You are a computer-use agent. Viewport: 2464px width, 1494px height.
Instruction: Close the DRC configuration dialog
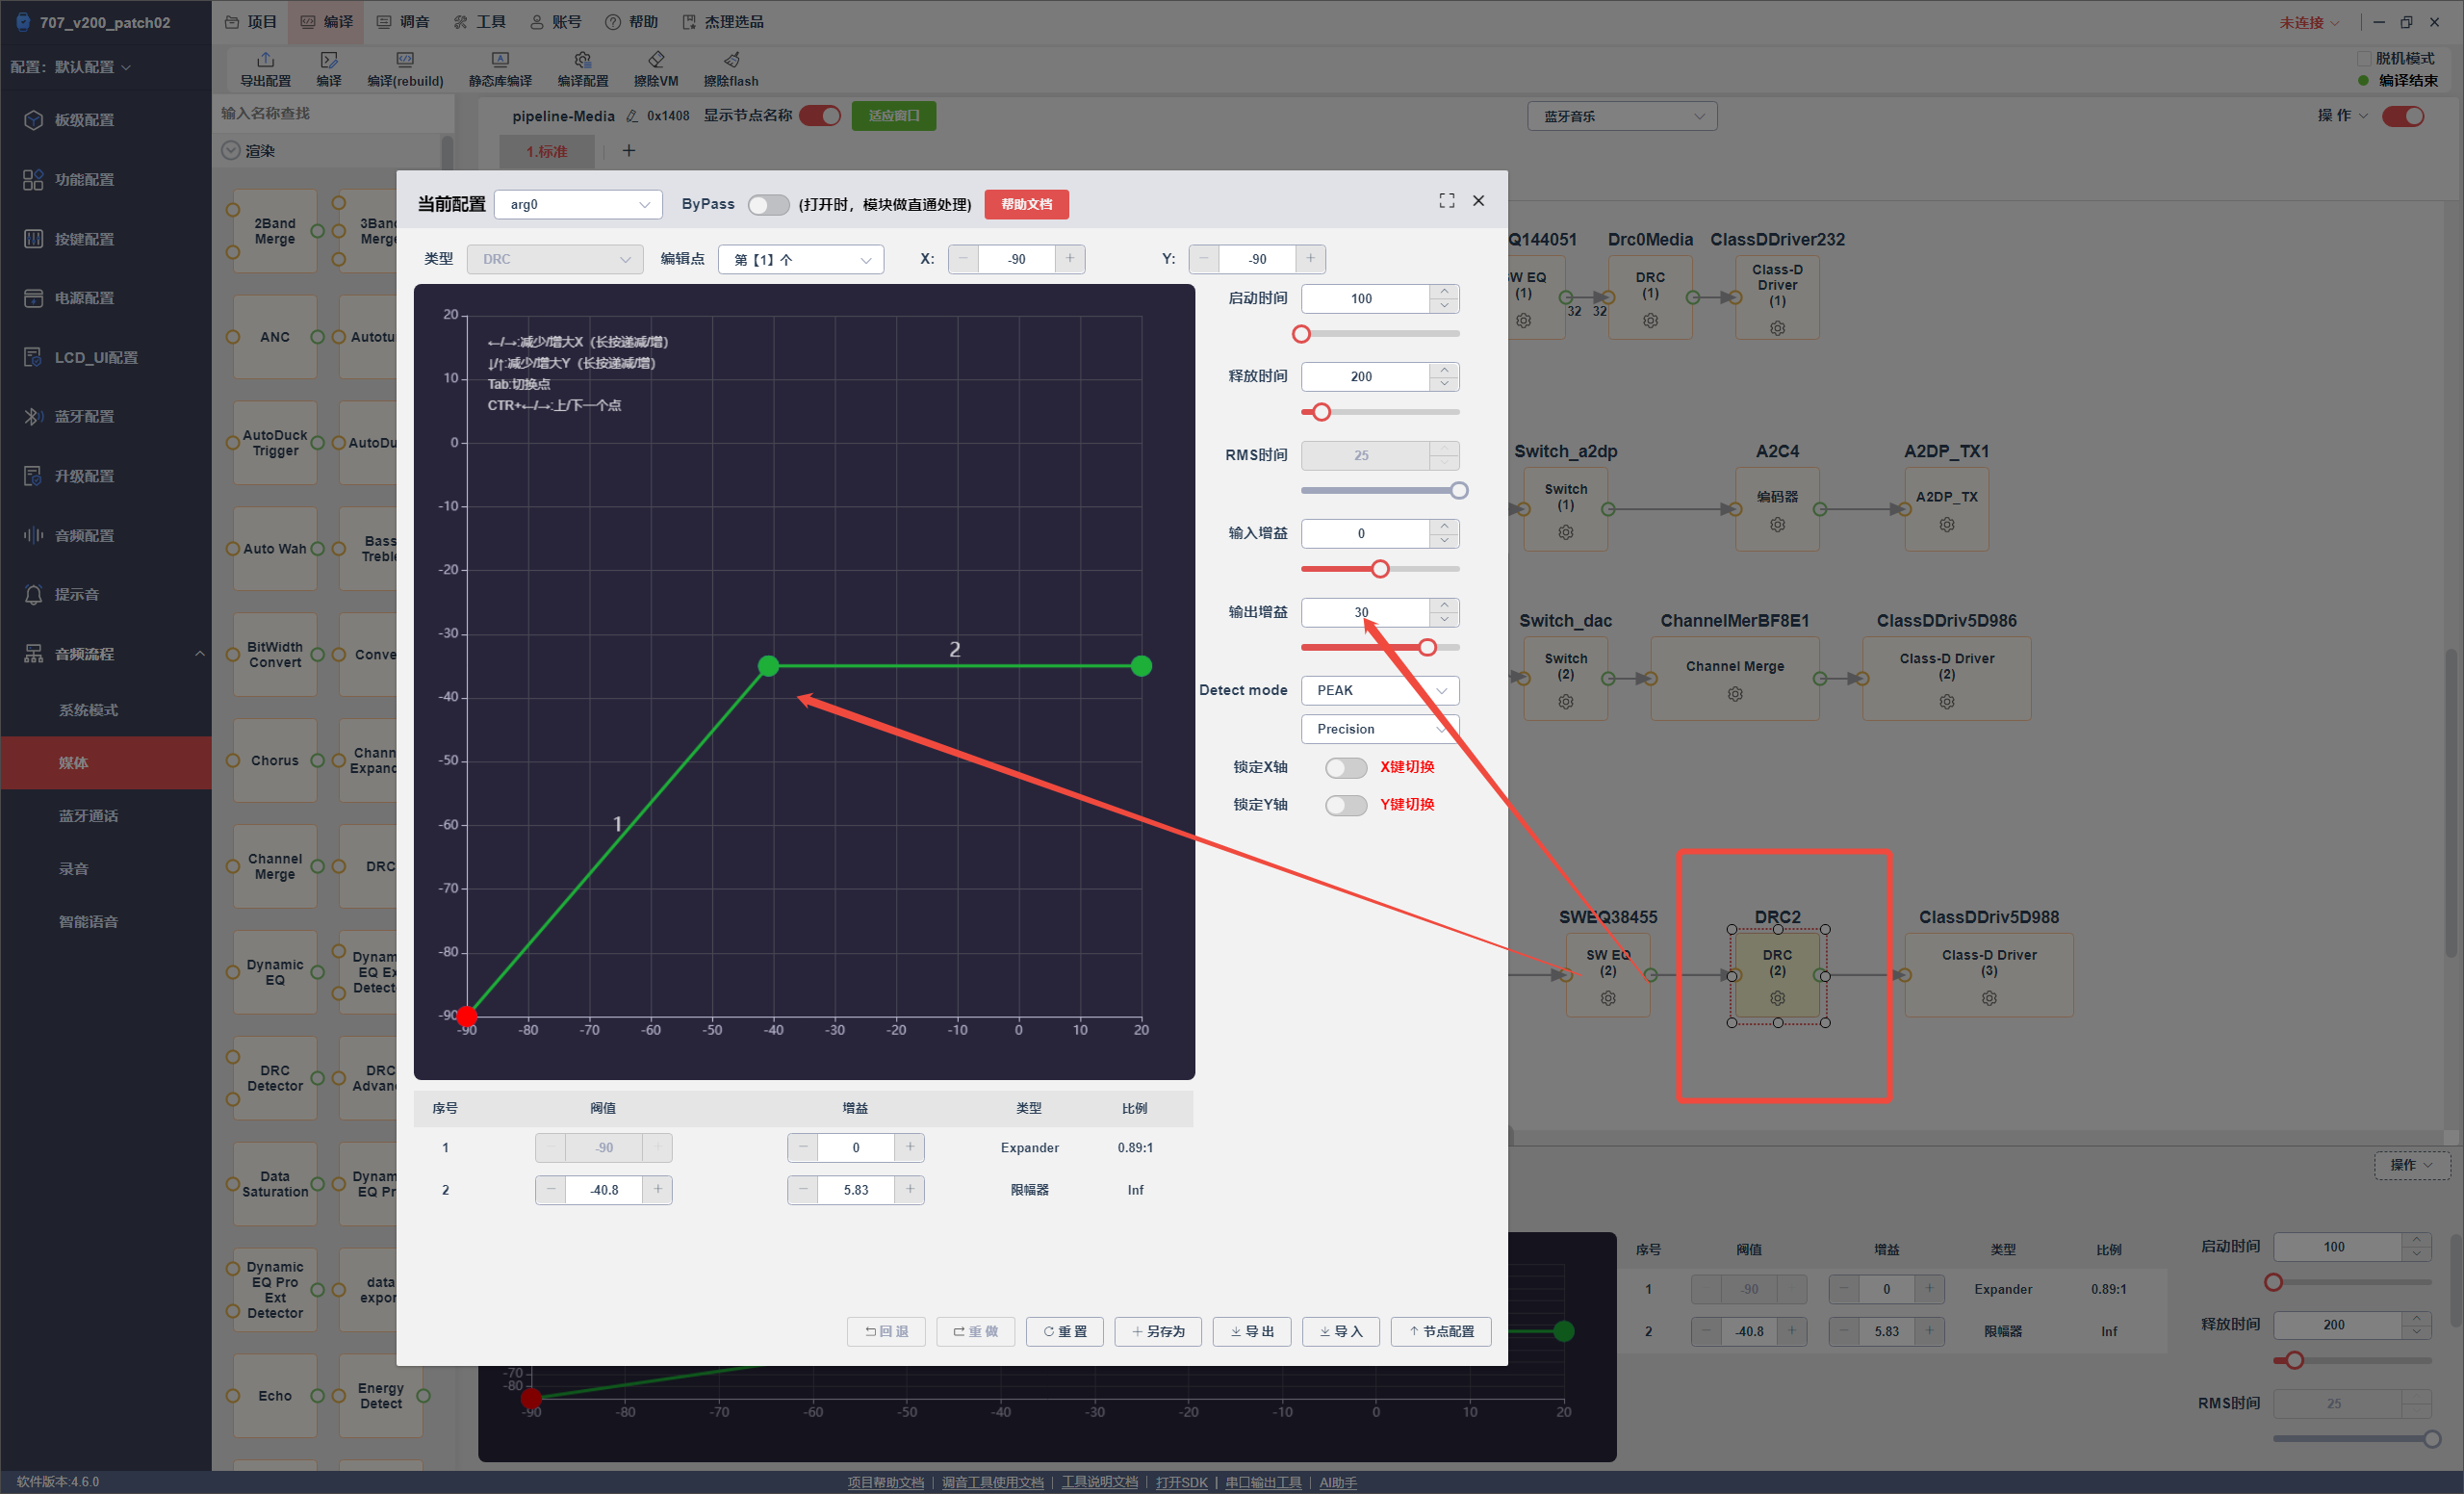coord(1478,201)
